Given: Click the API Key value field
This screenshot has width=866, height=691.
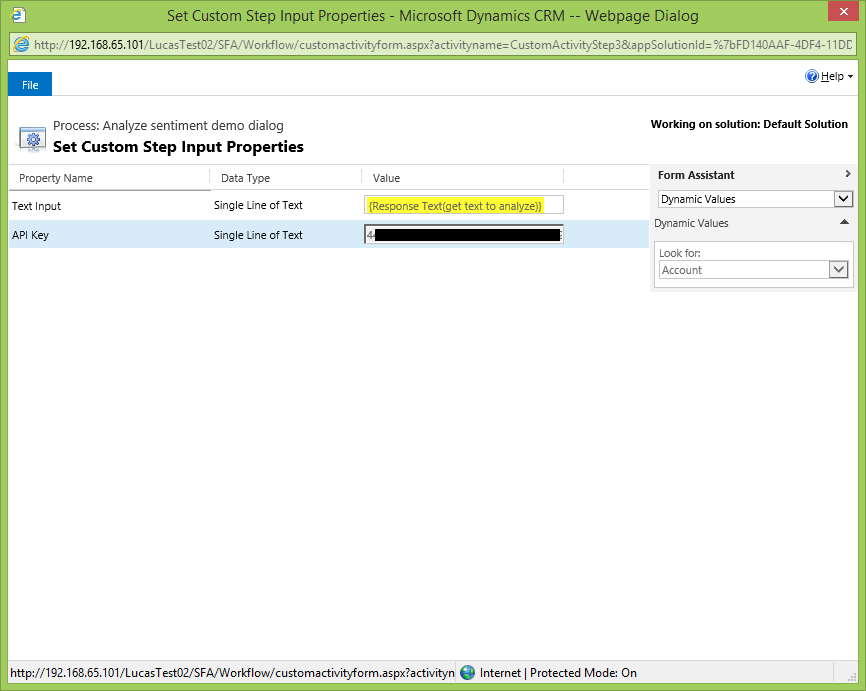Looking at the screenshot, I should click(463, 234).
